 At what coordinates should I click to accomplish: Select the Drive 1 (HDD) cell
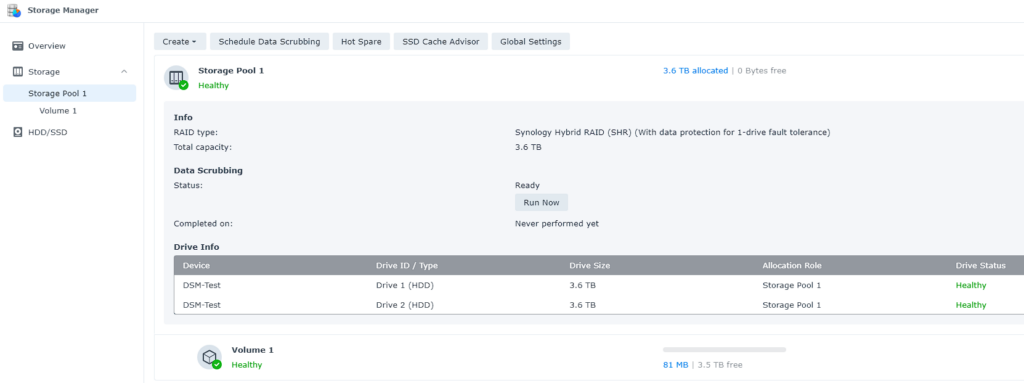(405, 285)
